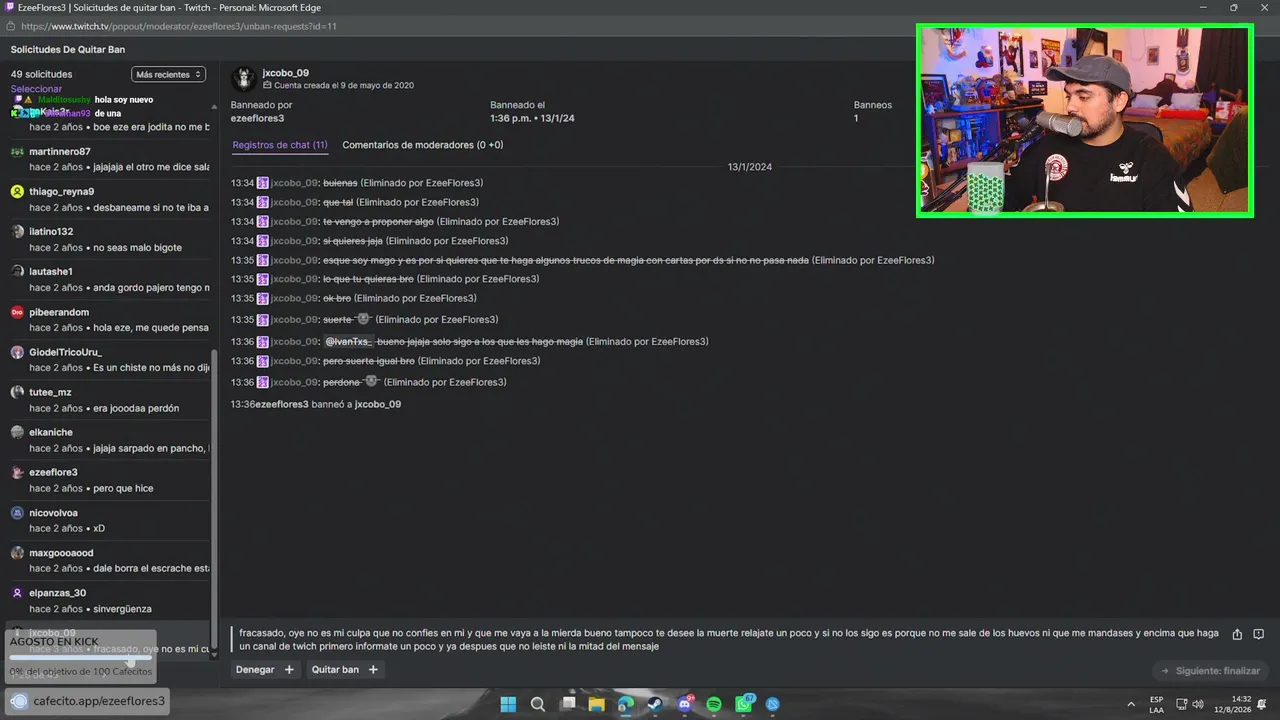Open WhatsApp from the taskbar
Screen dimensions: 1280x720
744,704
